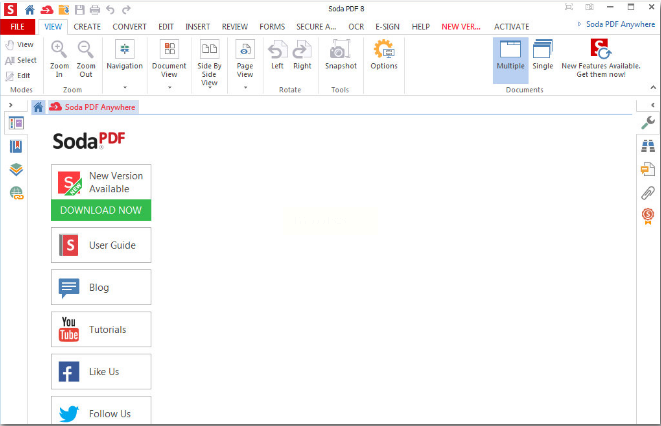Expand the Navigation dropdown arrow
This screenshot has width=661, height=426.
tap(125, 87)
